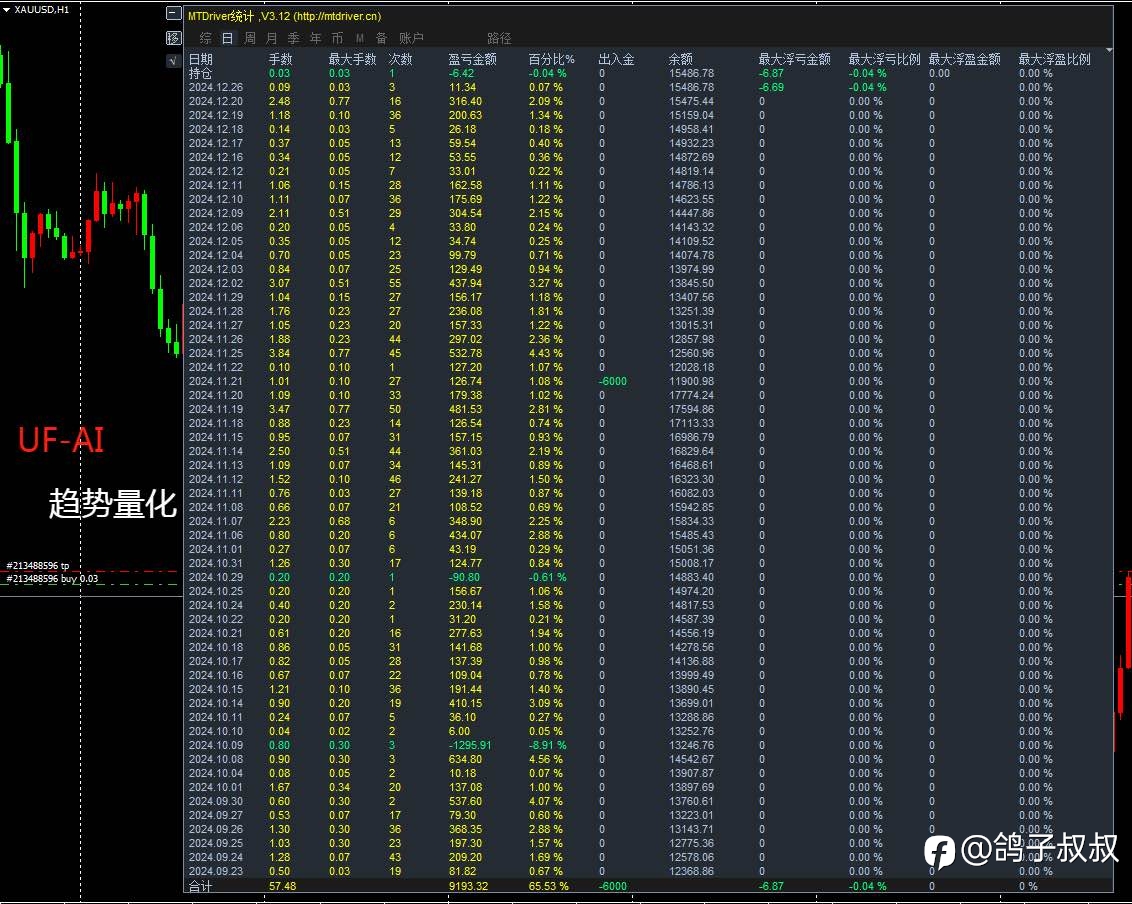Show the 月 monthly statistics tab
The image size is (1132, 904).
pos(271,38)
